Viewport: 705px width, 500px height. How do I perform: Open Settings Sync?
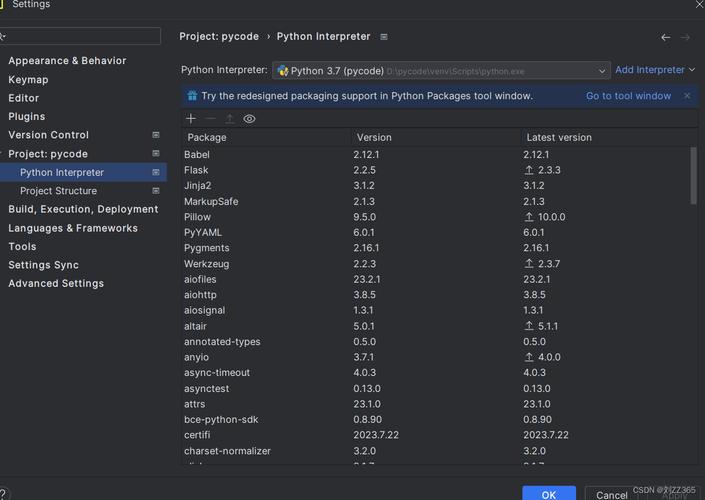(x=44, y=265)
